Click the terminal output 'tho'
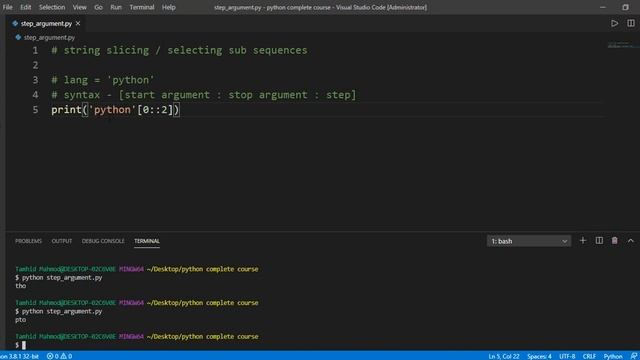Screen dimensions: 640x360 [20, 286]
